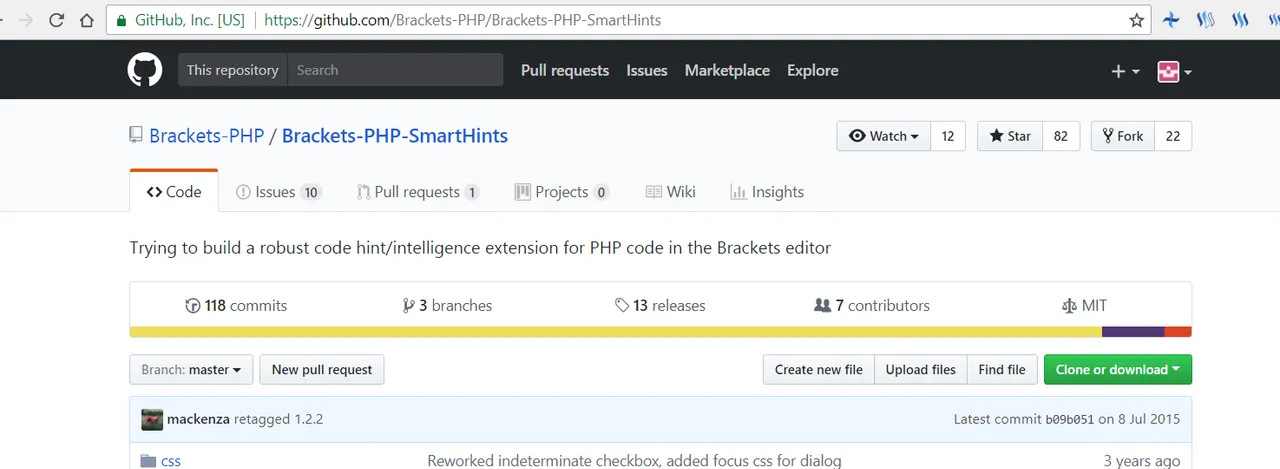Image resolution: width=1280 pixels, height=469 pixels.
Task: Star the repository
Action: click(x=1010, y=136)
